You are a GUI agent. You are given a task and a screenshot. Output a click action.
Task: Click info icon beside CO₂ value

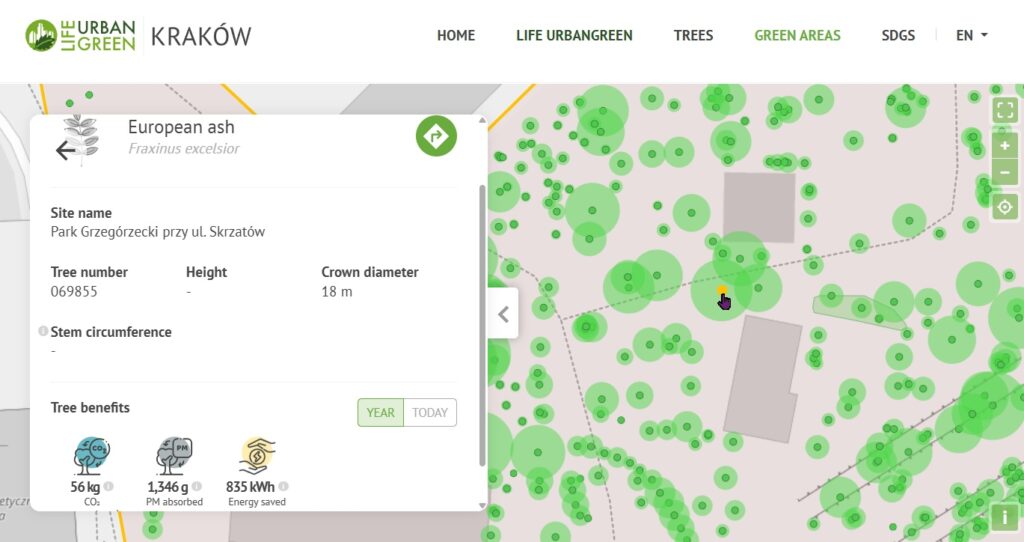click(108, 487)
